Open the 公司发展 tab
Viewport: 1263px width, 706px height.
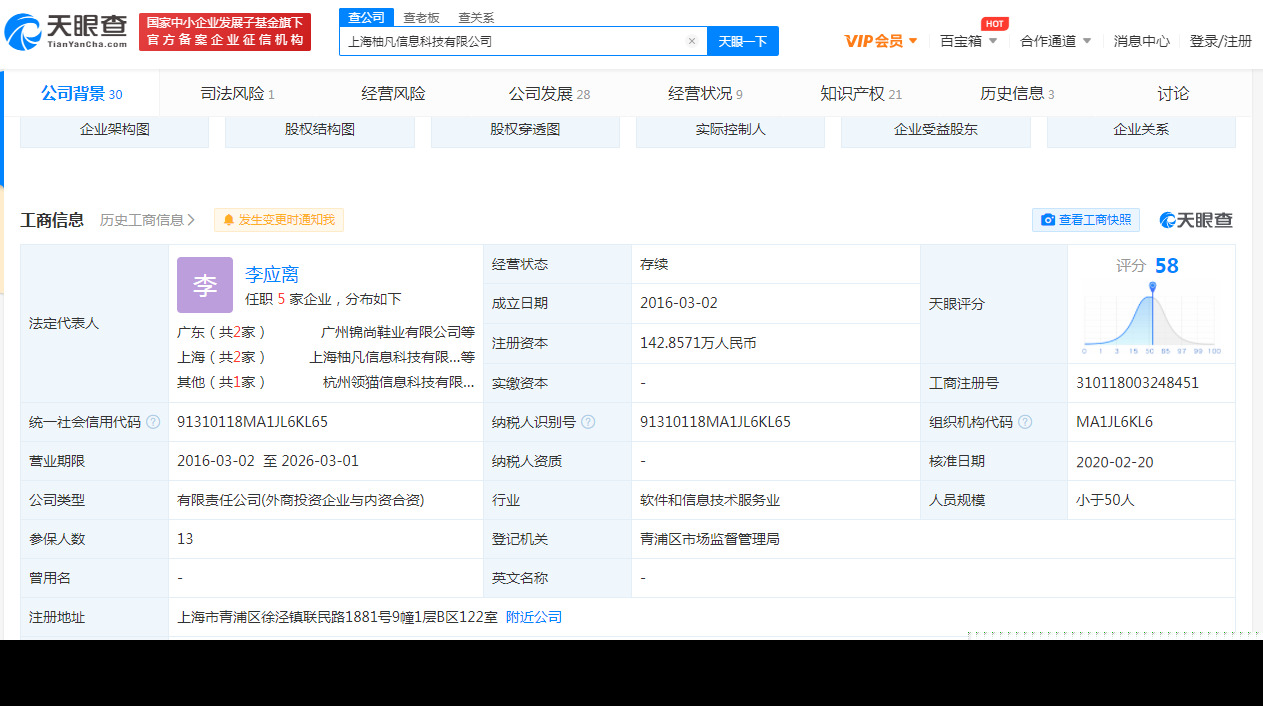[549, 94]
